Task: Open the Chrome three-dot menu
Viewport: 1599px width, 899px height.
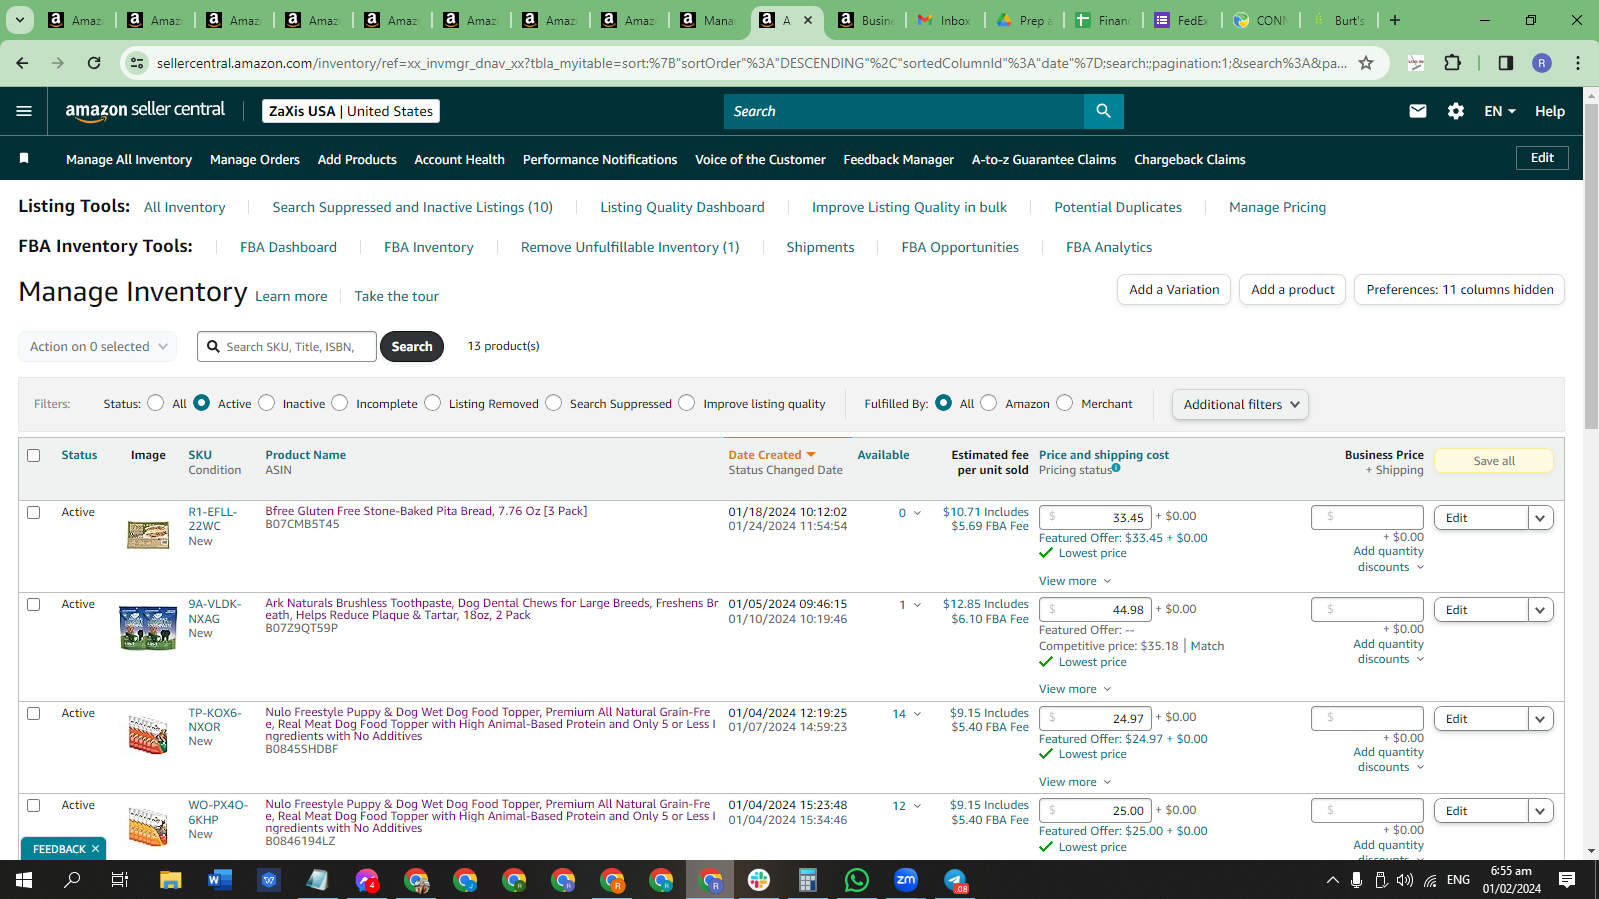Action: (1578, 63)
